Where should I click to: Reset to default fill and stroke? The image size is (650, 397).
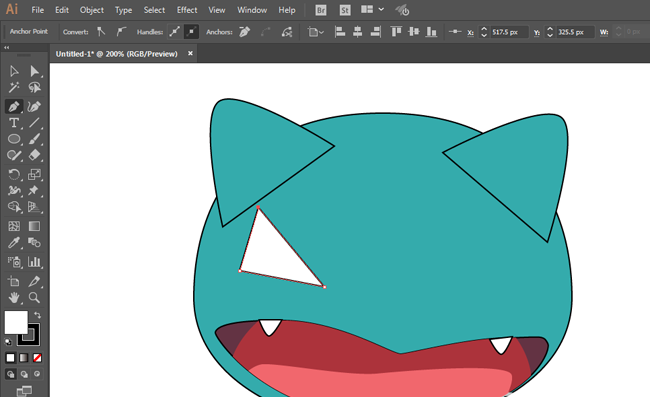pyautogui.click(x=8, y=342)
